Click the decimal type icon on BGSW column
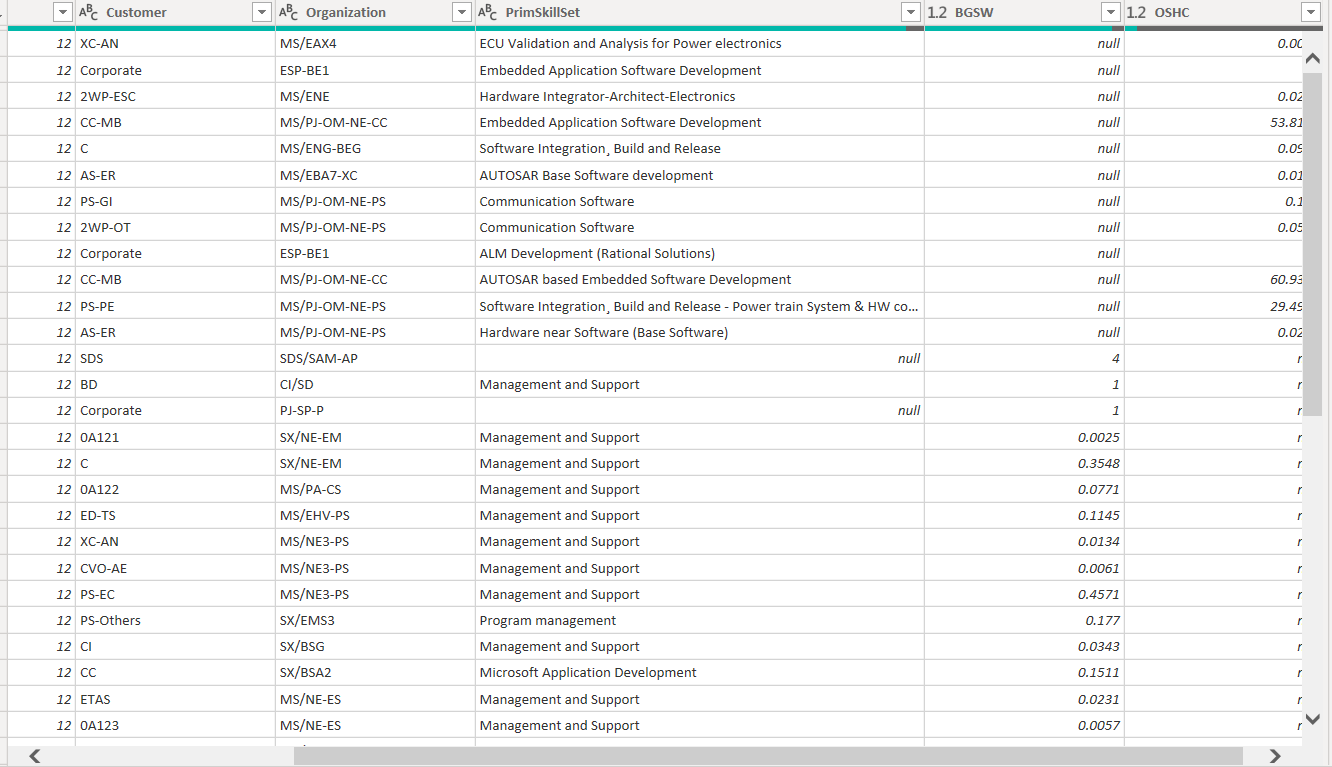Screen dimensions: 1332x767 pyautogui.click(x=937, y=12)
